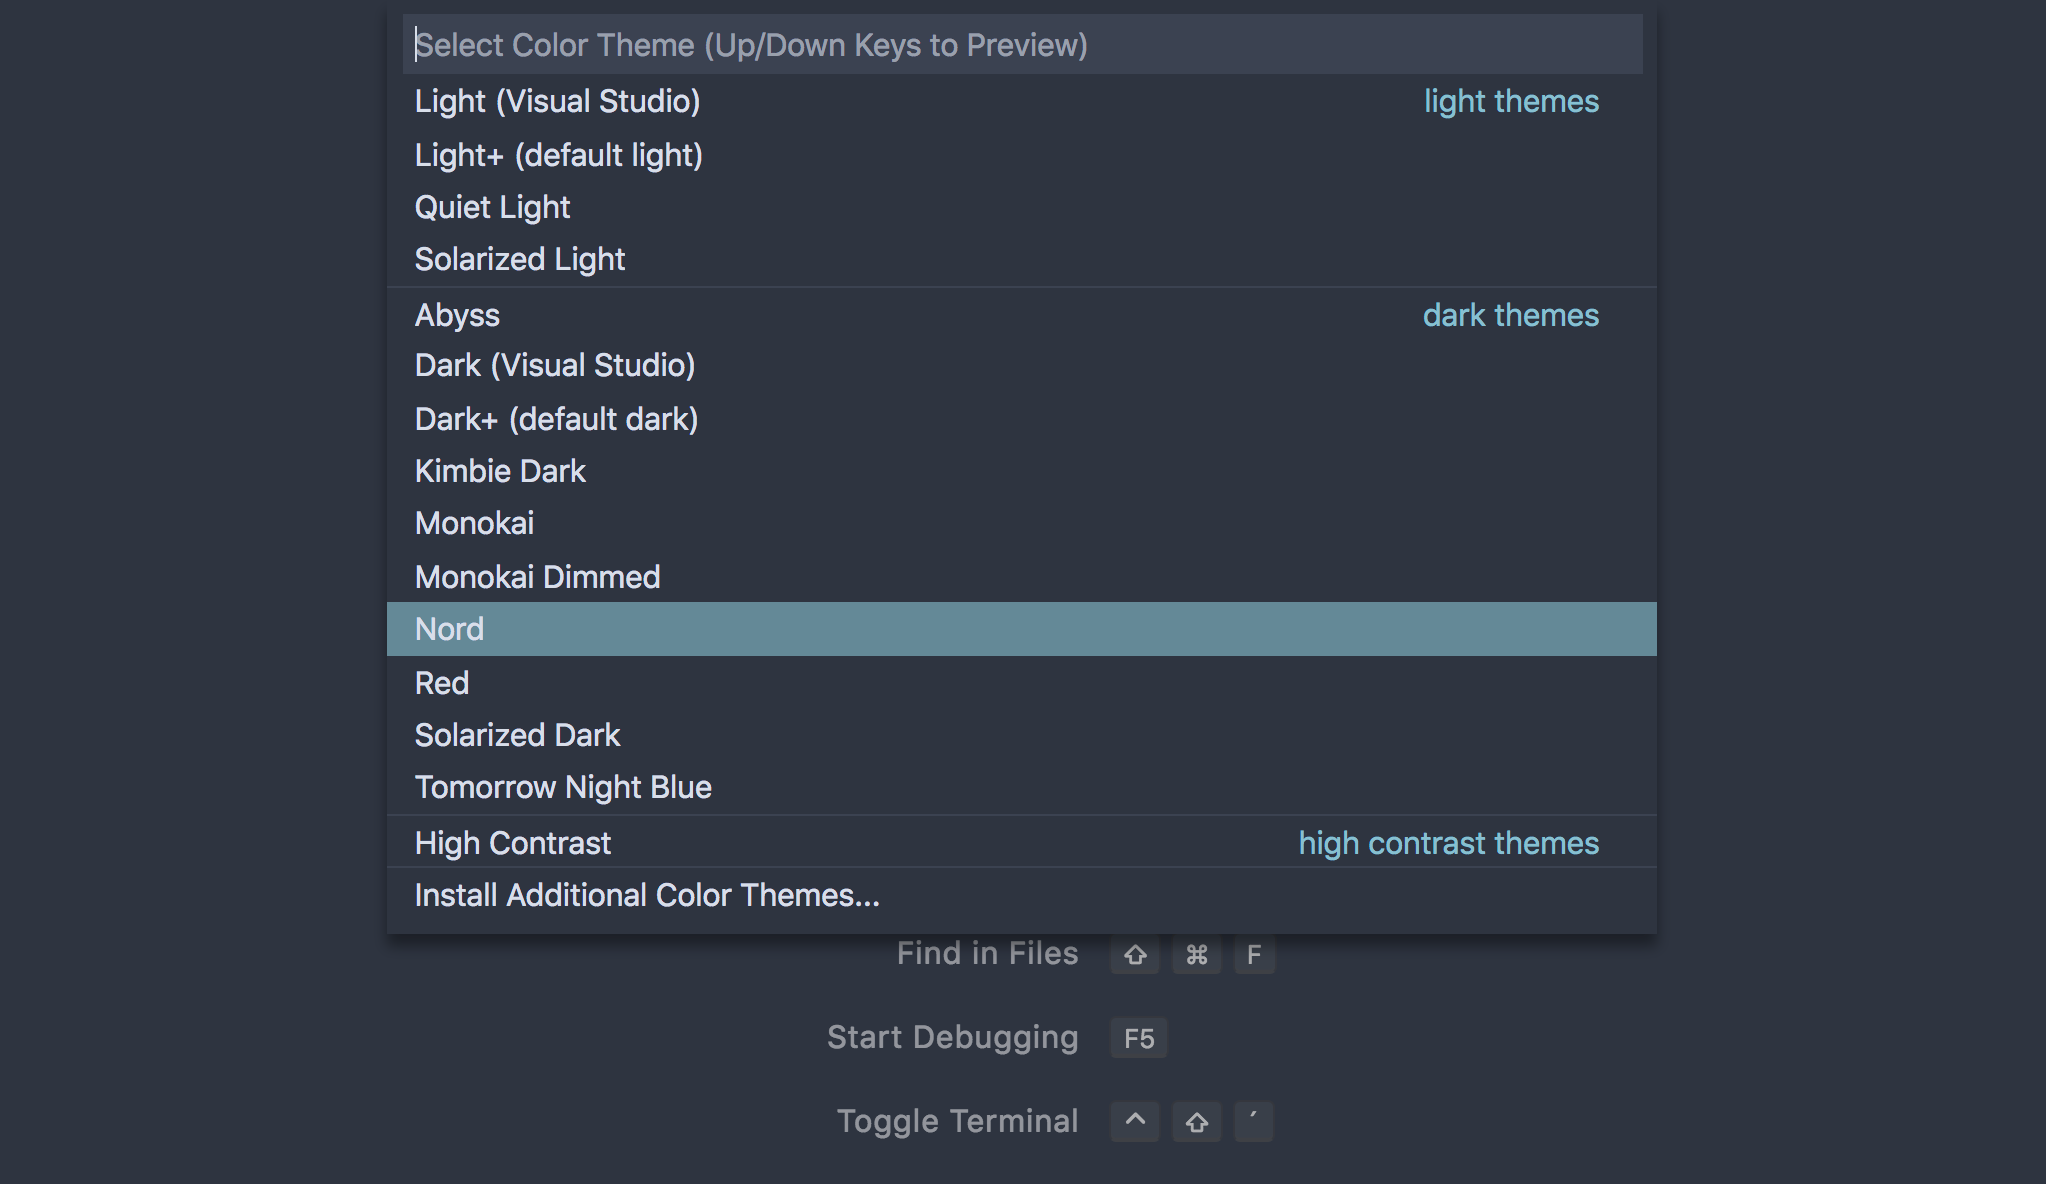This screenshot has width=2046, height=1184.
Task: Select Dark (Visual Studio) theme
Action: pyautogui.click(x=1021, y=365)
